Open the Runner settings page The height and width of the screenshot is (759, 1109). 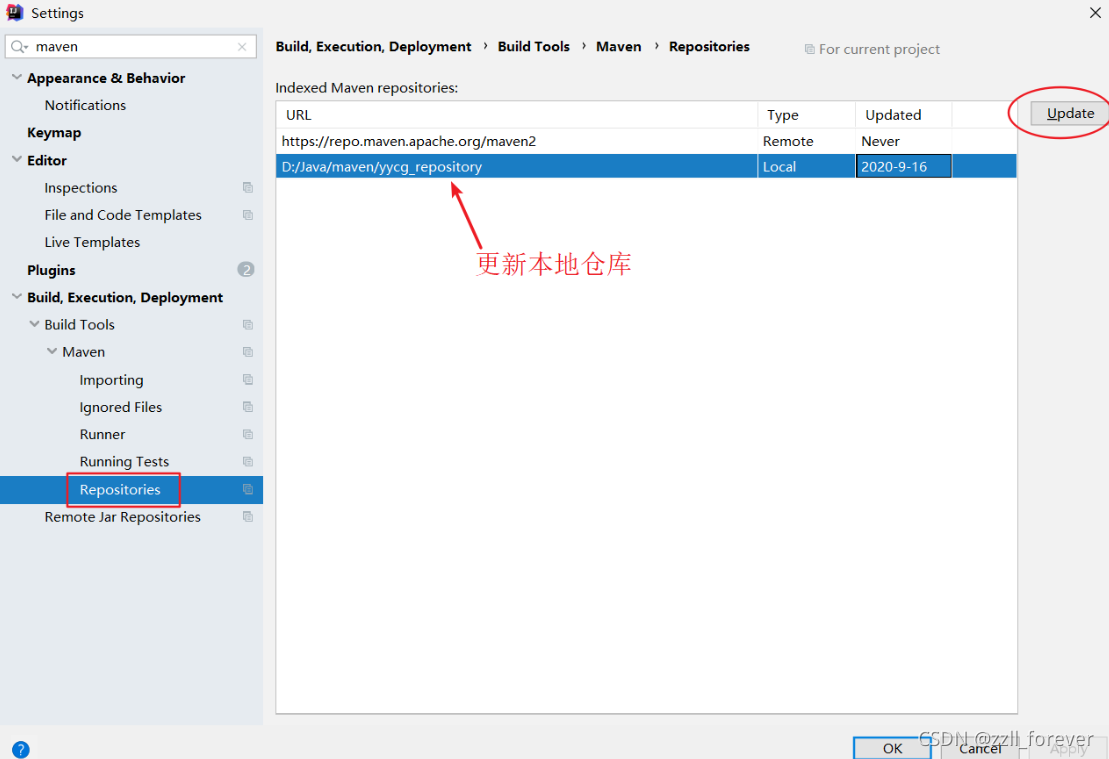pos(102,435)
